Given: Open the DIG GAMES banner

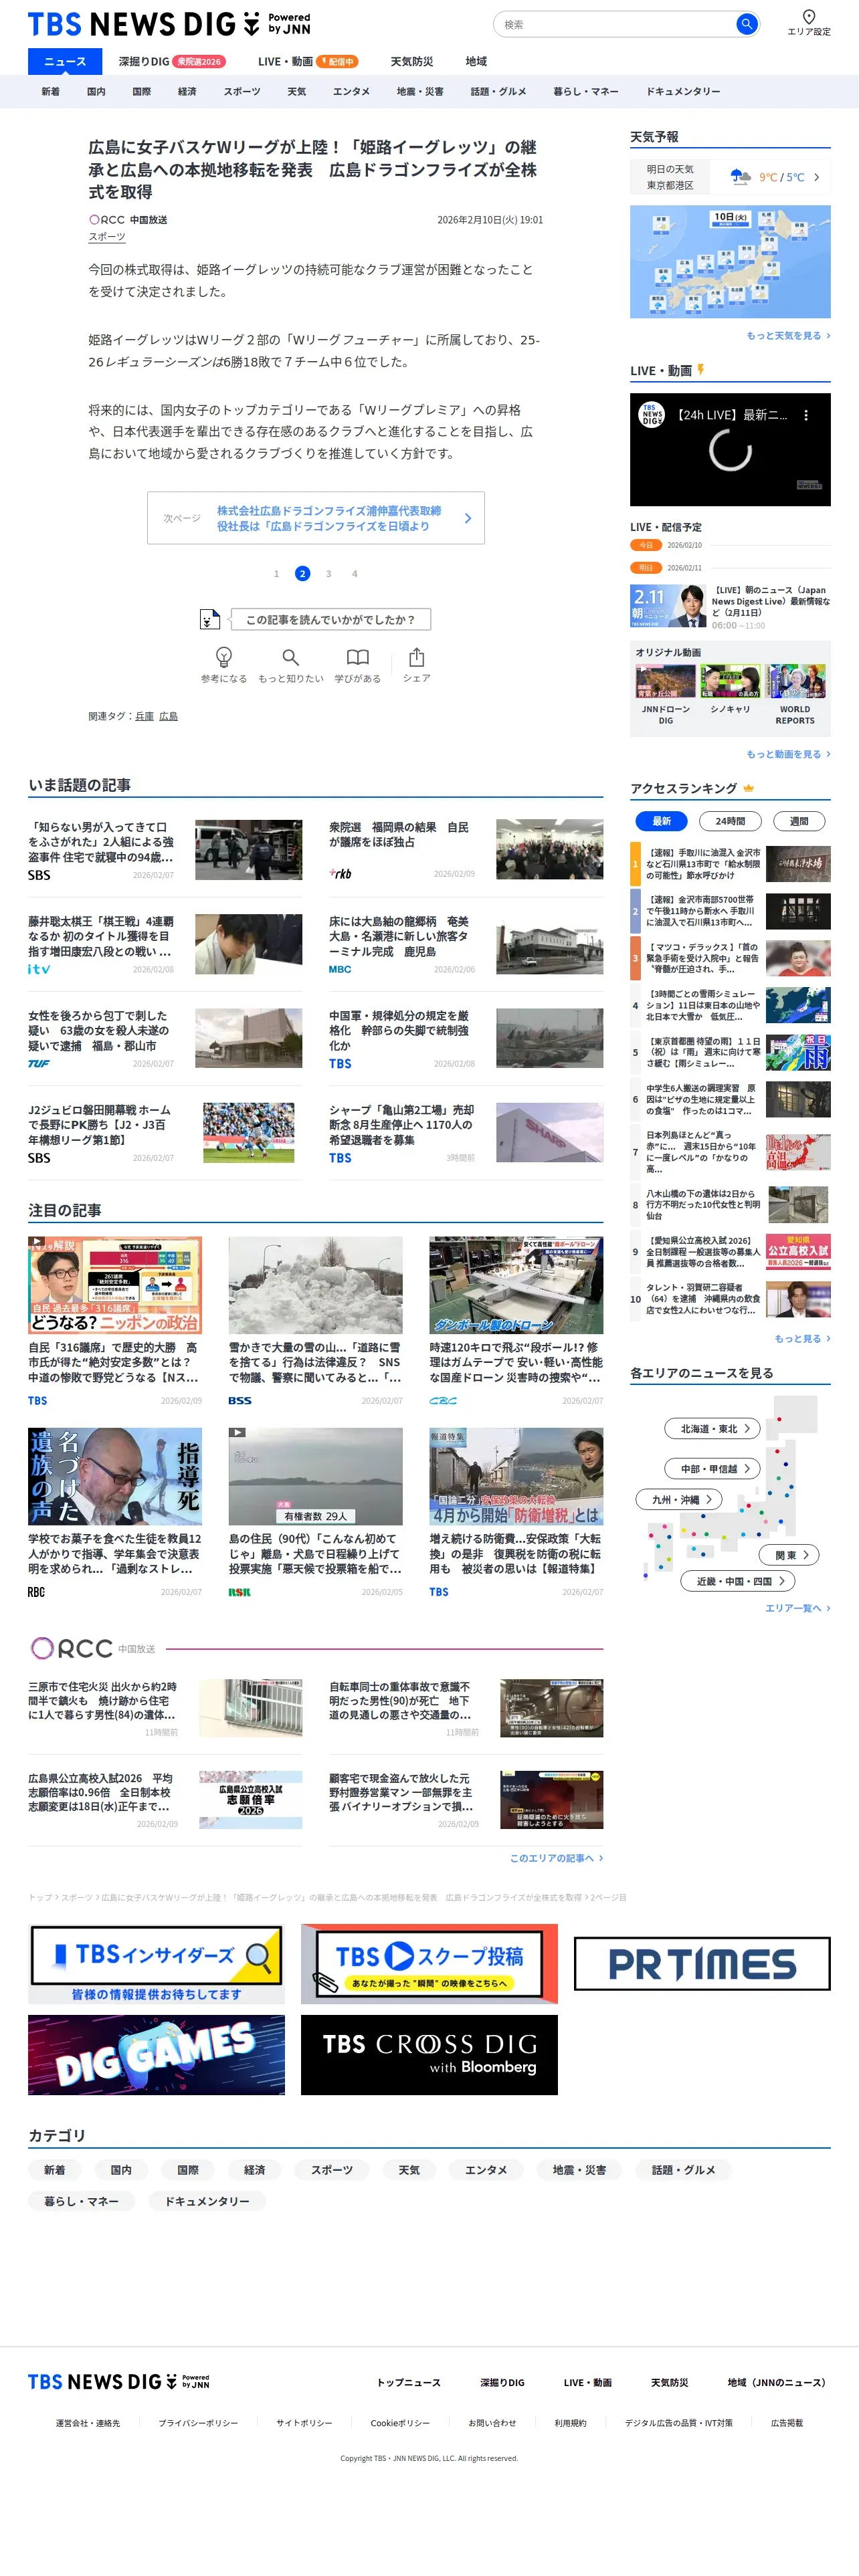Looking at the screenshot, I should pos(156,2054).
